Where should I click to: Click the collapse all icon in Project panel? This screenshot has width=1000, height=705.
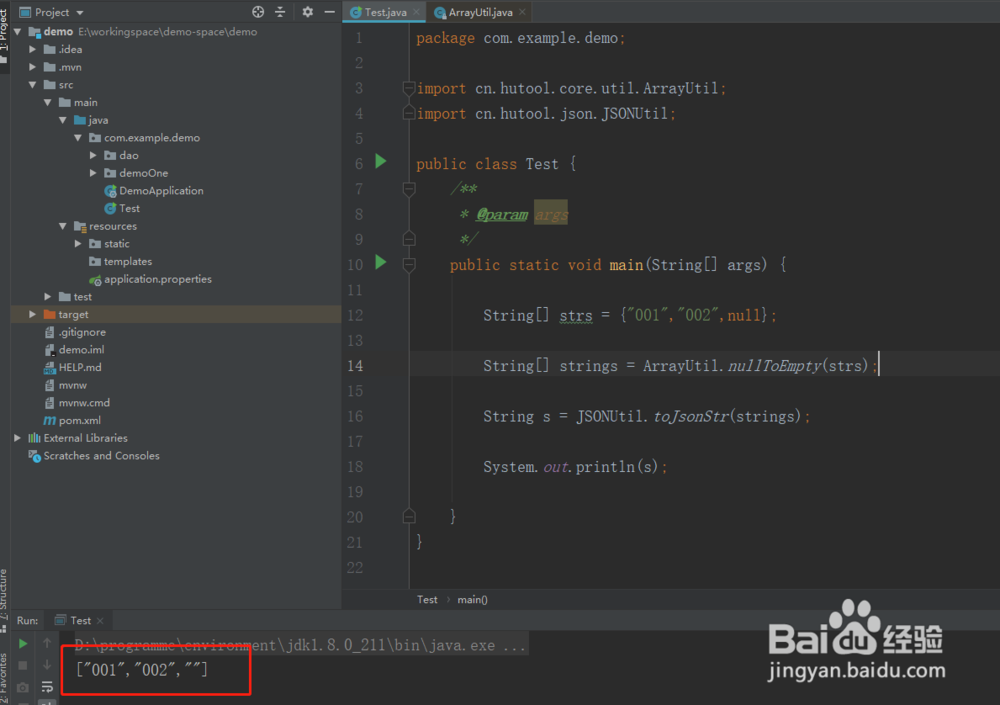[280, 11]
